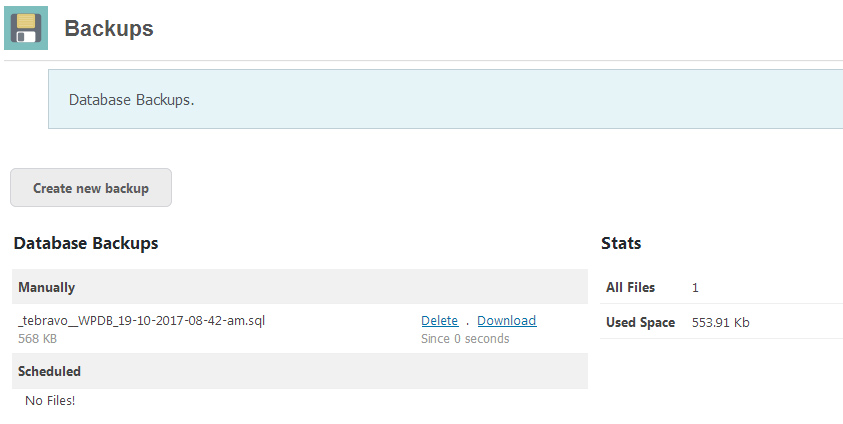Click the All Files label
843x424 pixels.
[x=630, y=288]
